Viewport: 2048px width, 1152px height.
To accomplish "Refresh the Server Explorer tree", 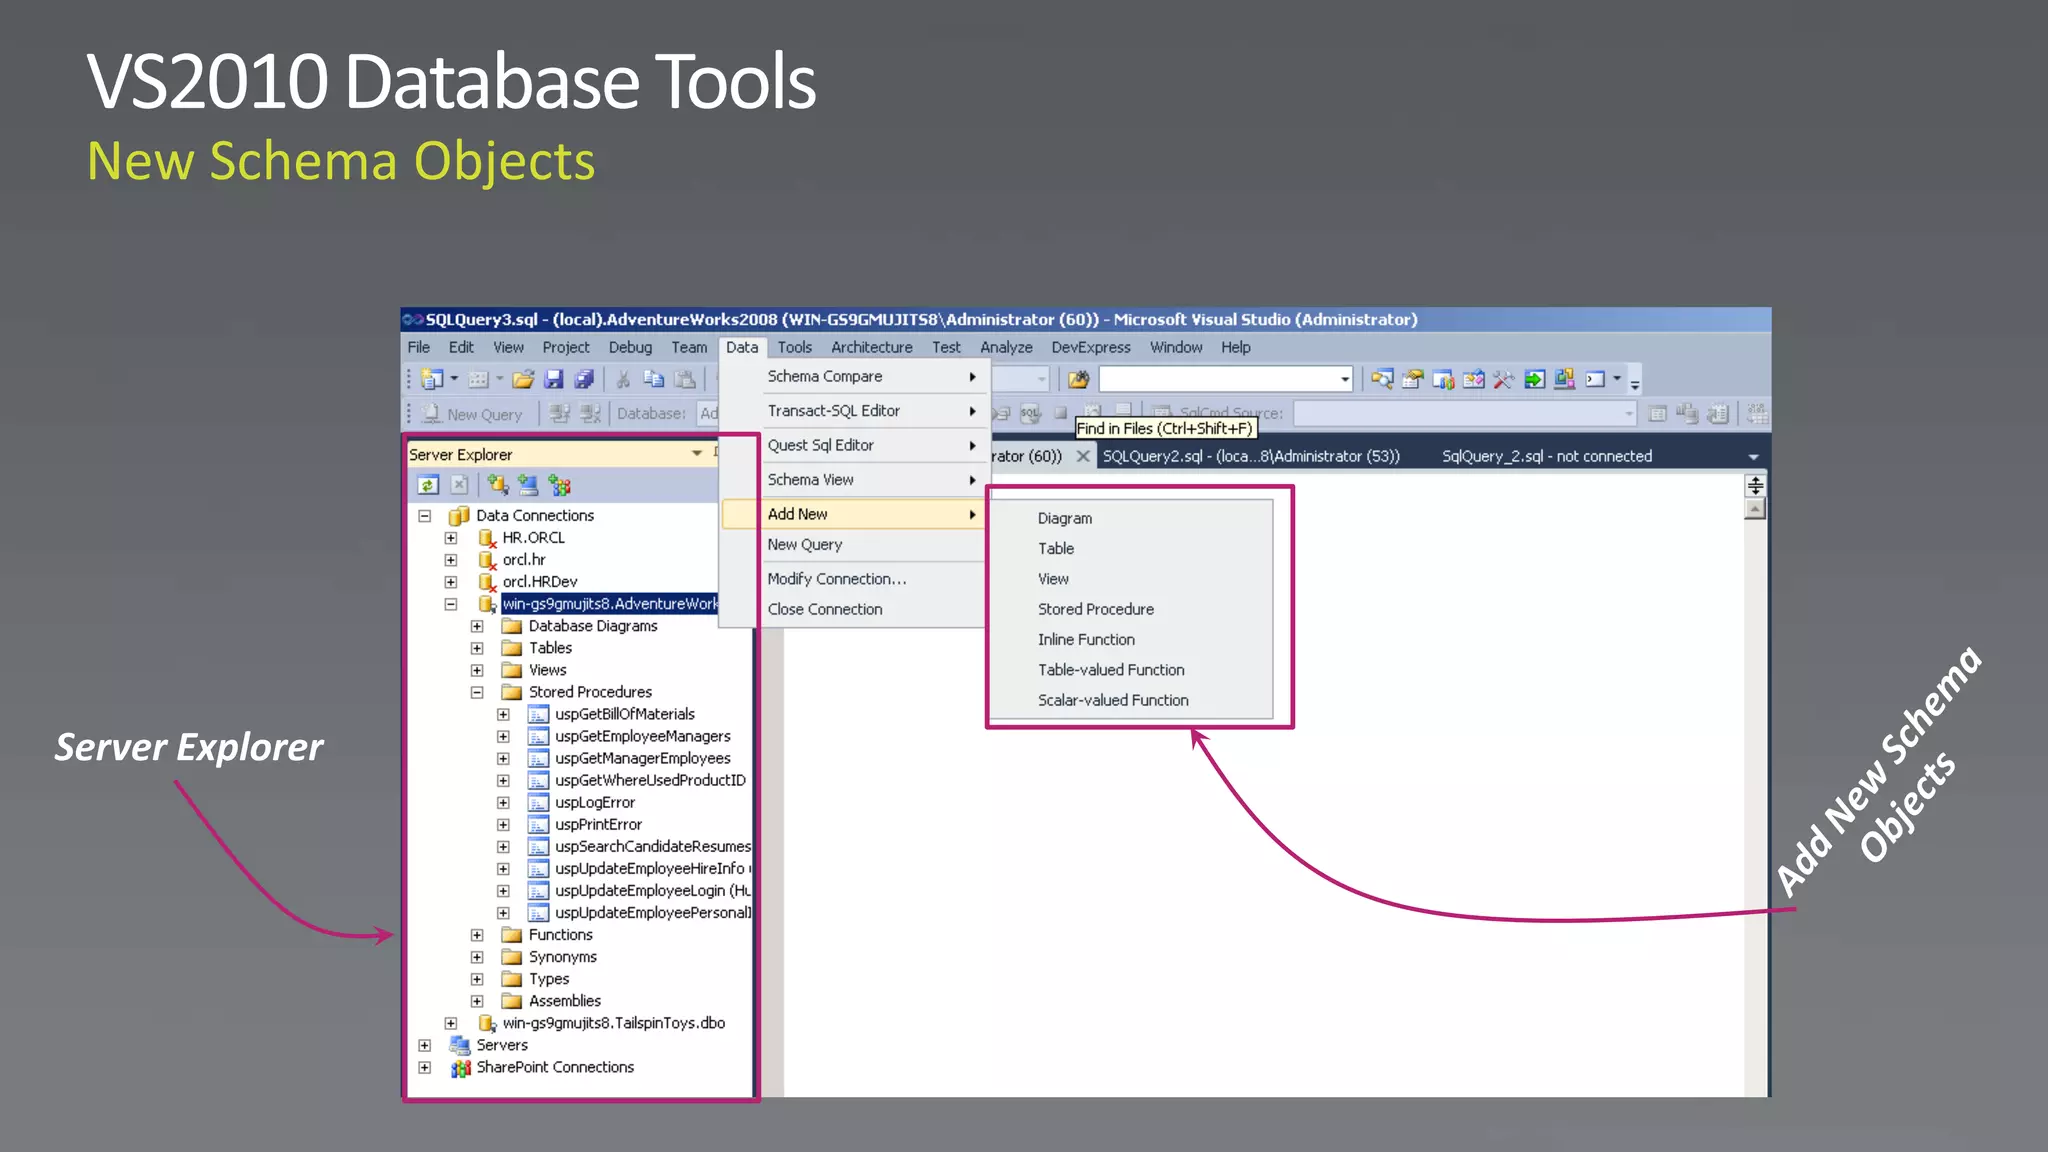I will click(x=428, y=485).
